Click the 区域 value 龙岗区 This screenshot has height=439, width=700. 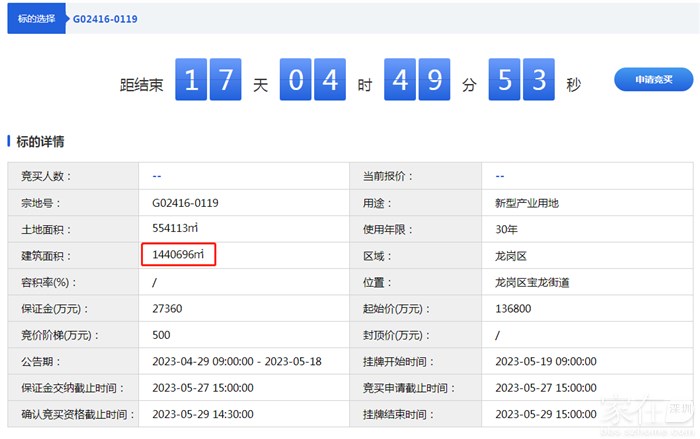512,256
